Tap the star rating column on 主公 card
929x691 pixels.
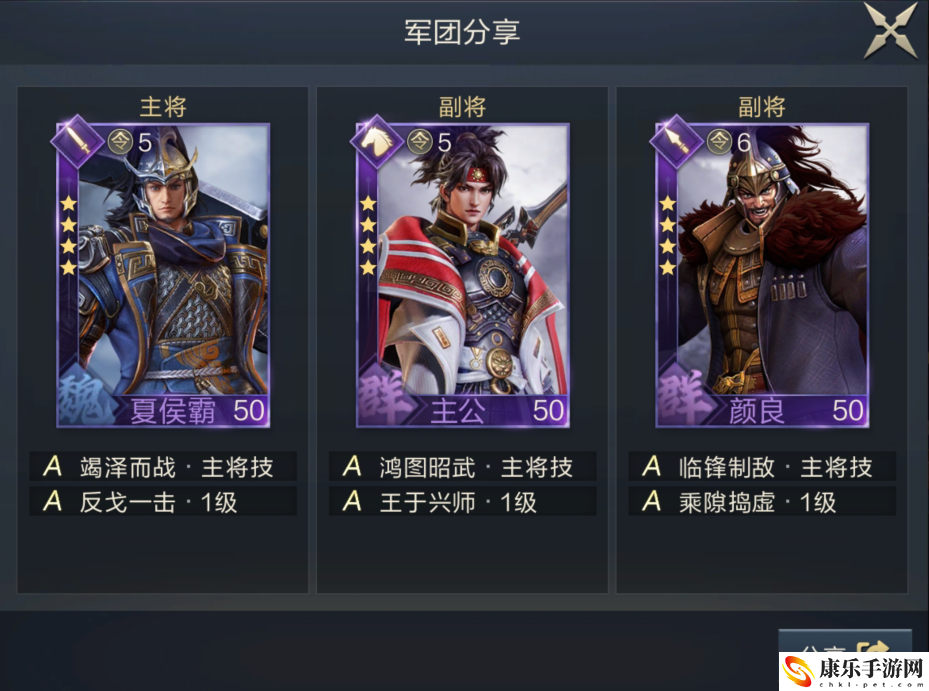[x=368, y=236]
